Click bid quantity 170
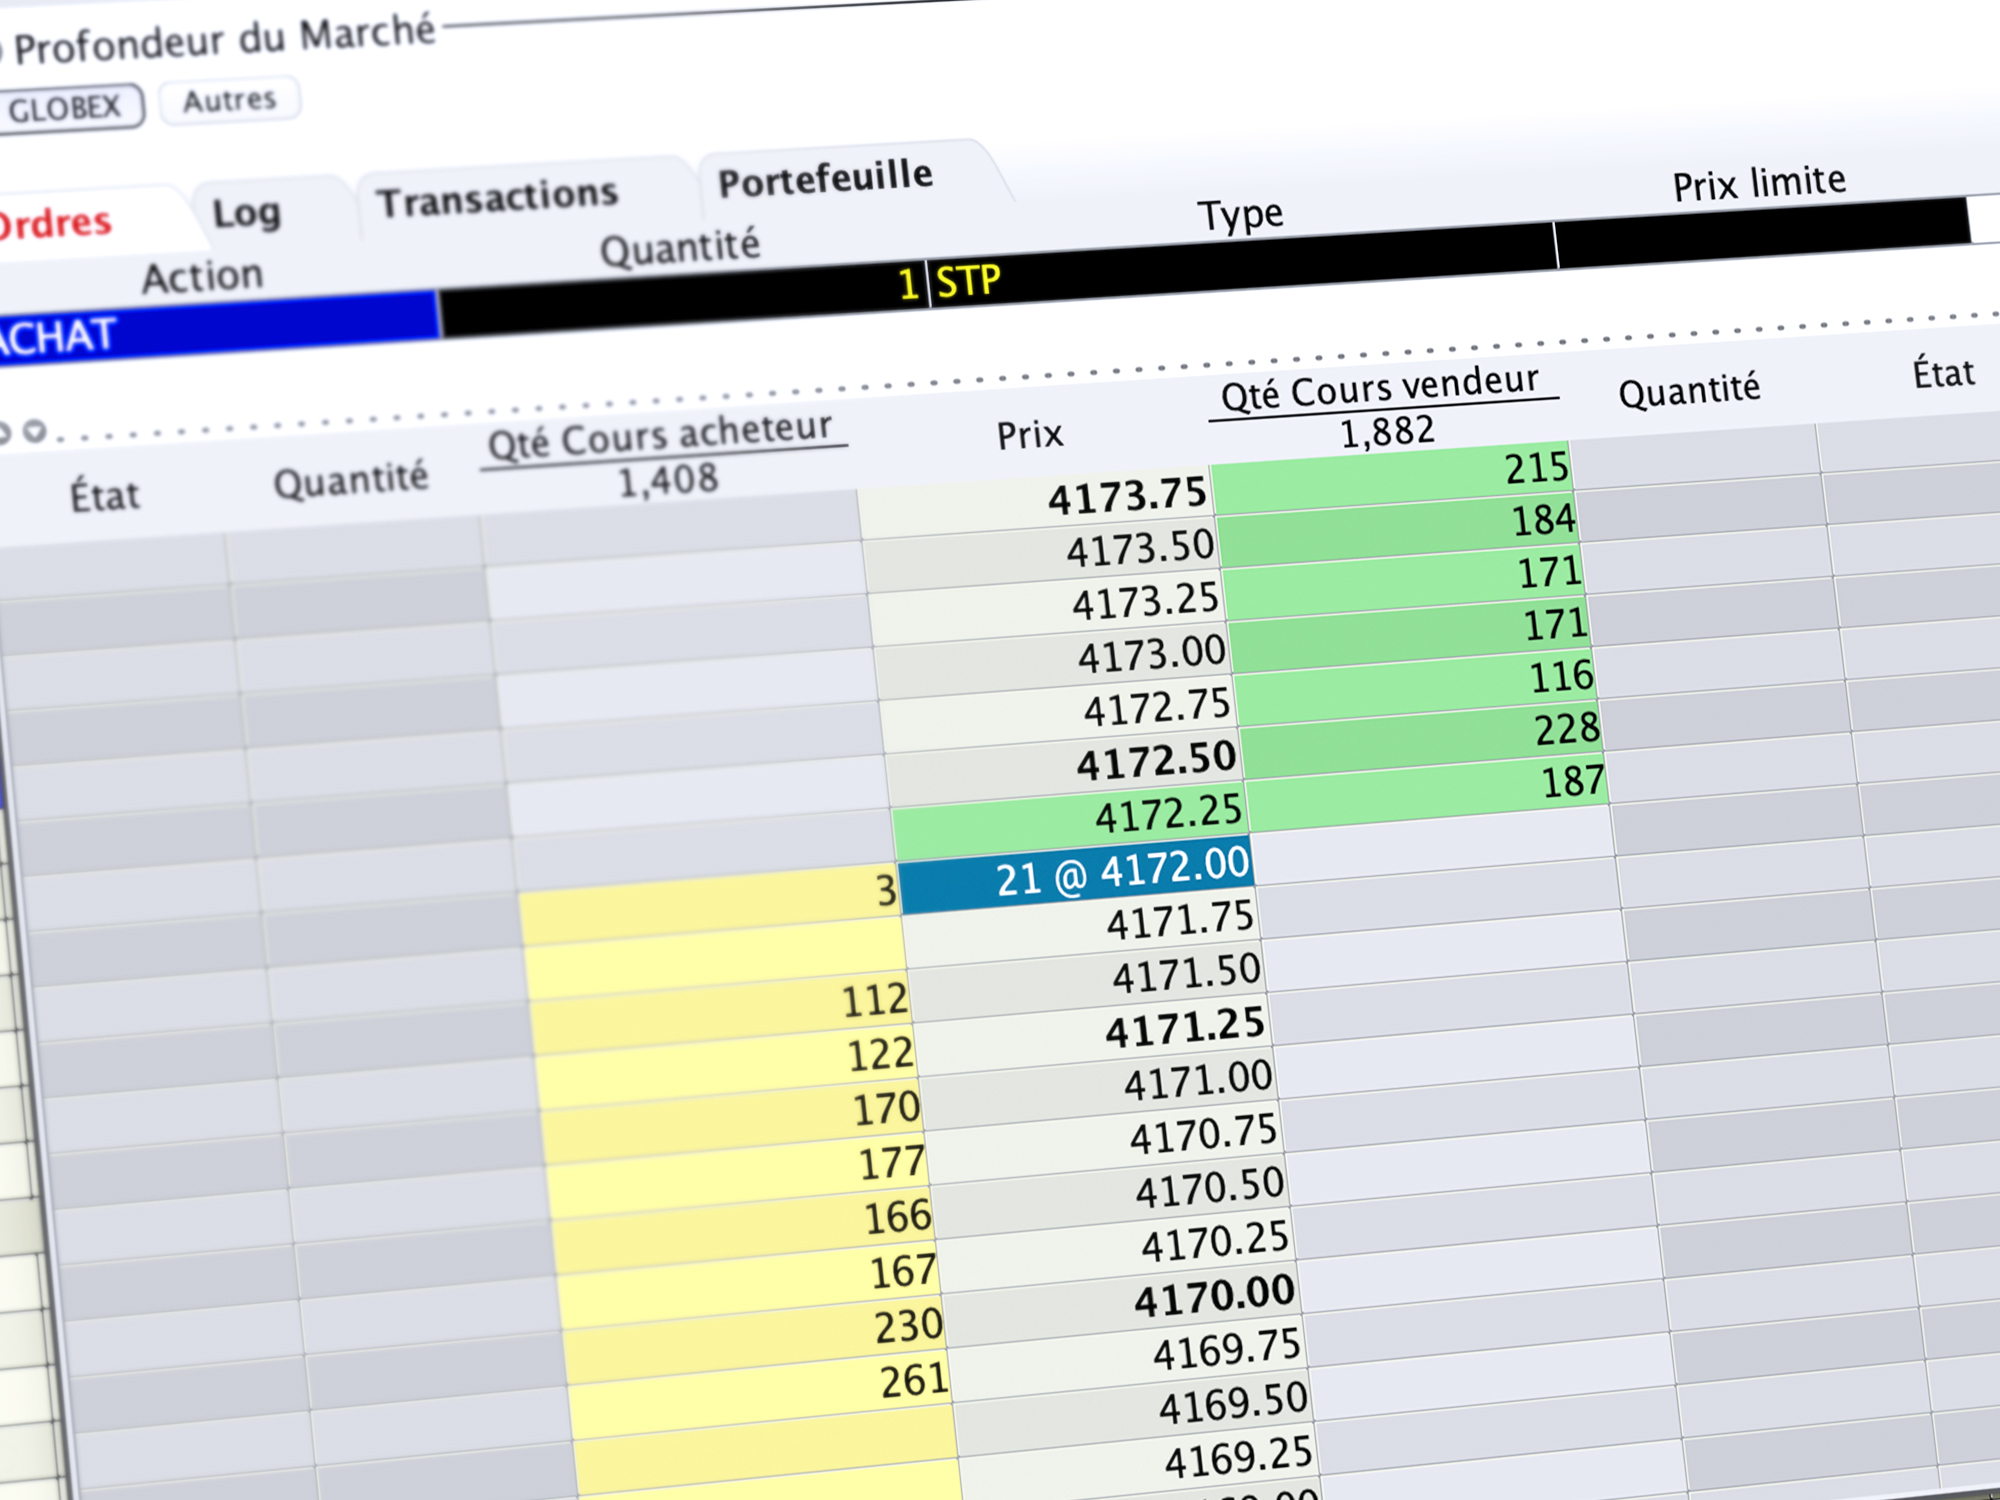 click(886, 1108)
